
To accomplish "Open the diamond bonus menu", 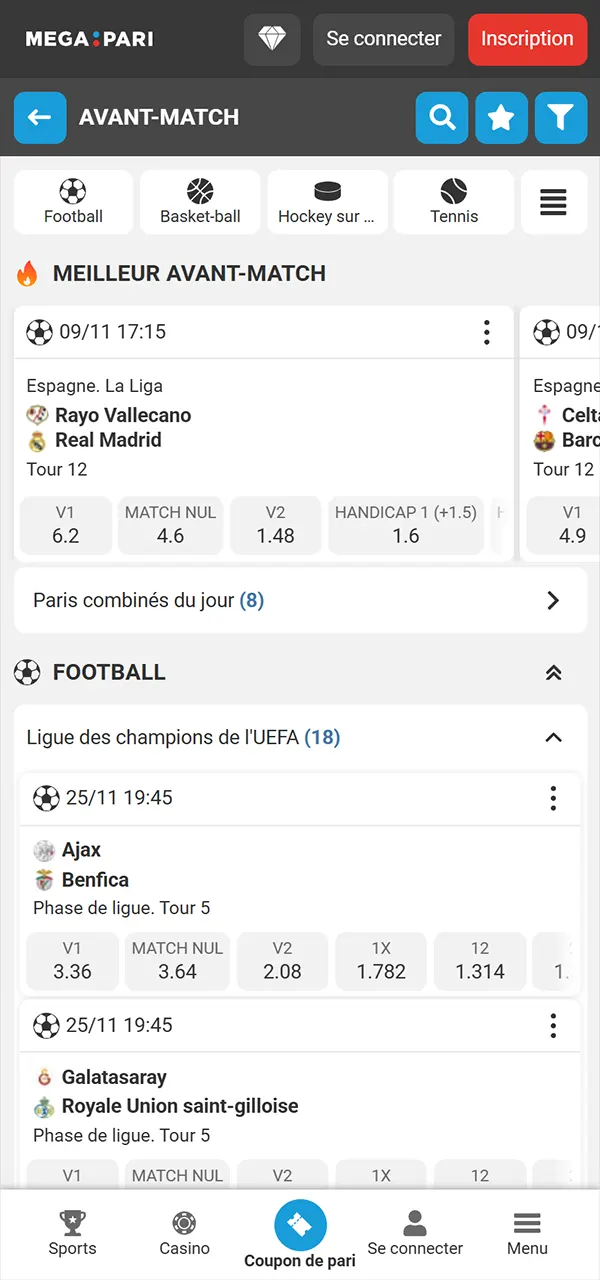I will tap(272, 39).
